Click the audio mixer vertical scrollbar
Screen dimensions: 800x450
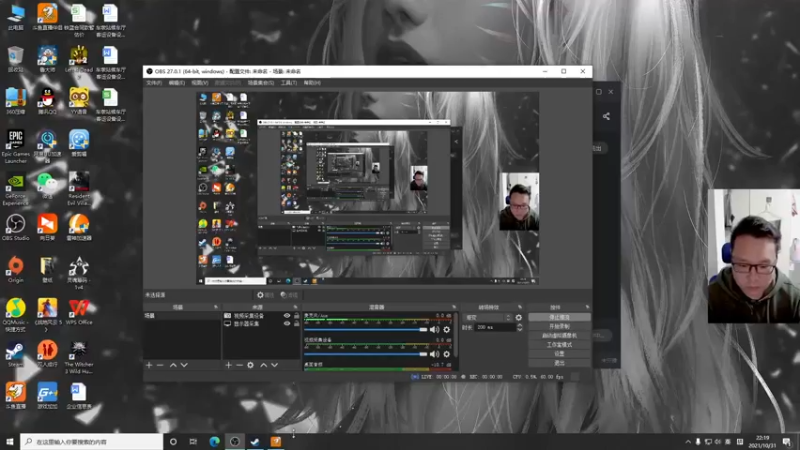(456, 335)
